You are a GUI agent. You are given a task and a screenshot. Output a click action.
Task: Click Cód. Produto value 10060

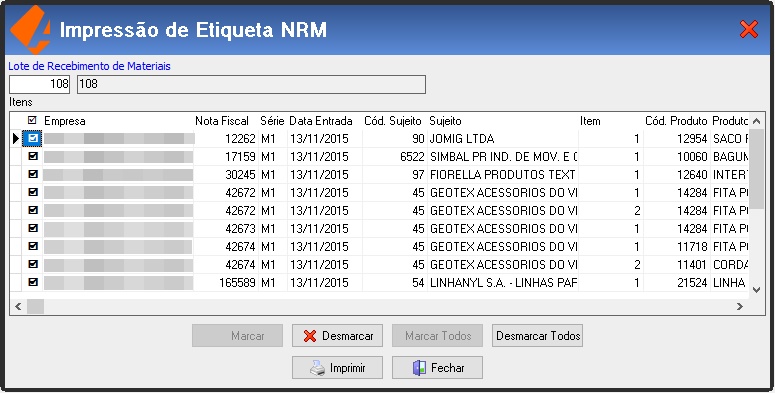[x=692, y=157]
